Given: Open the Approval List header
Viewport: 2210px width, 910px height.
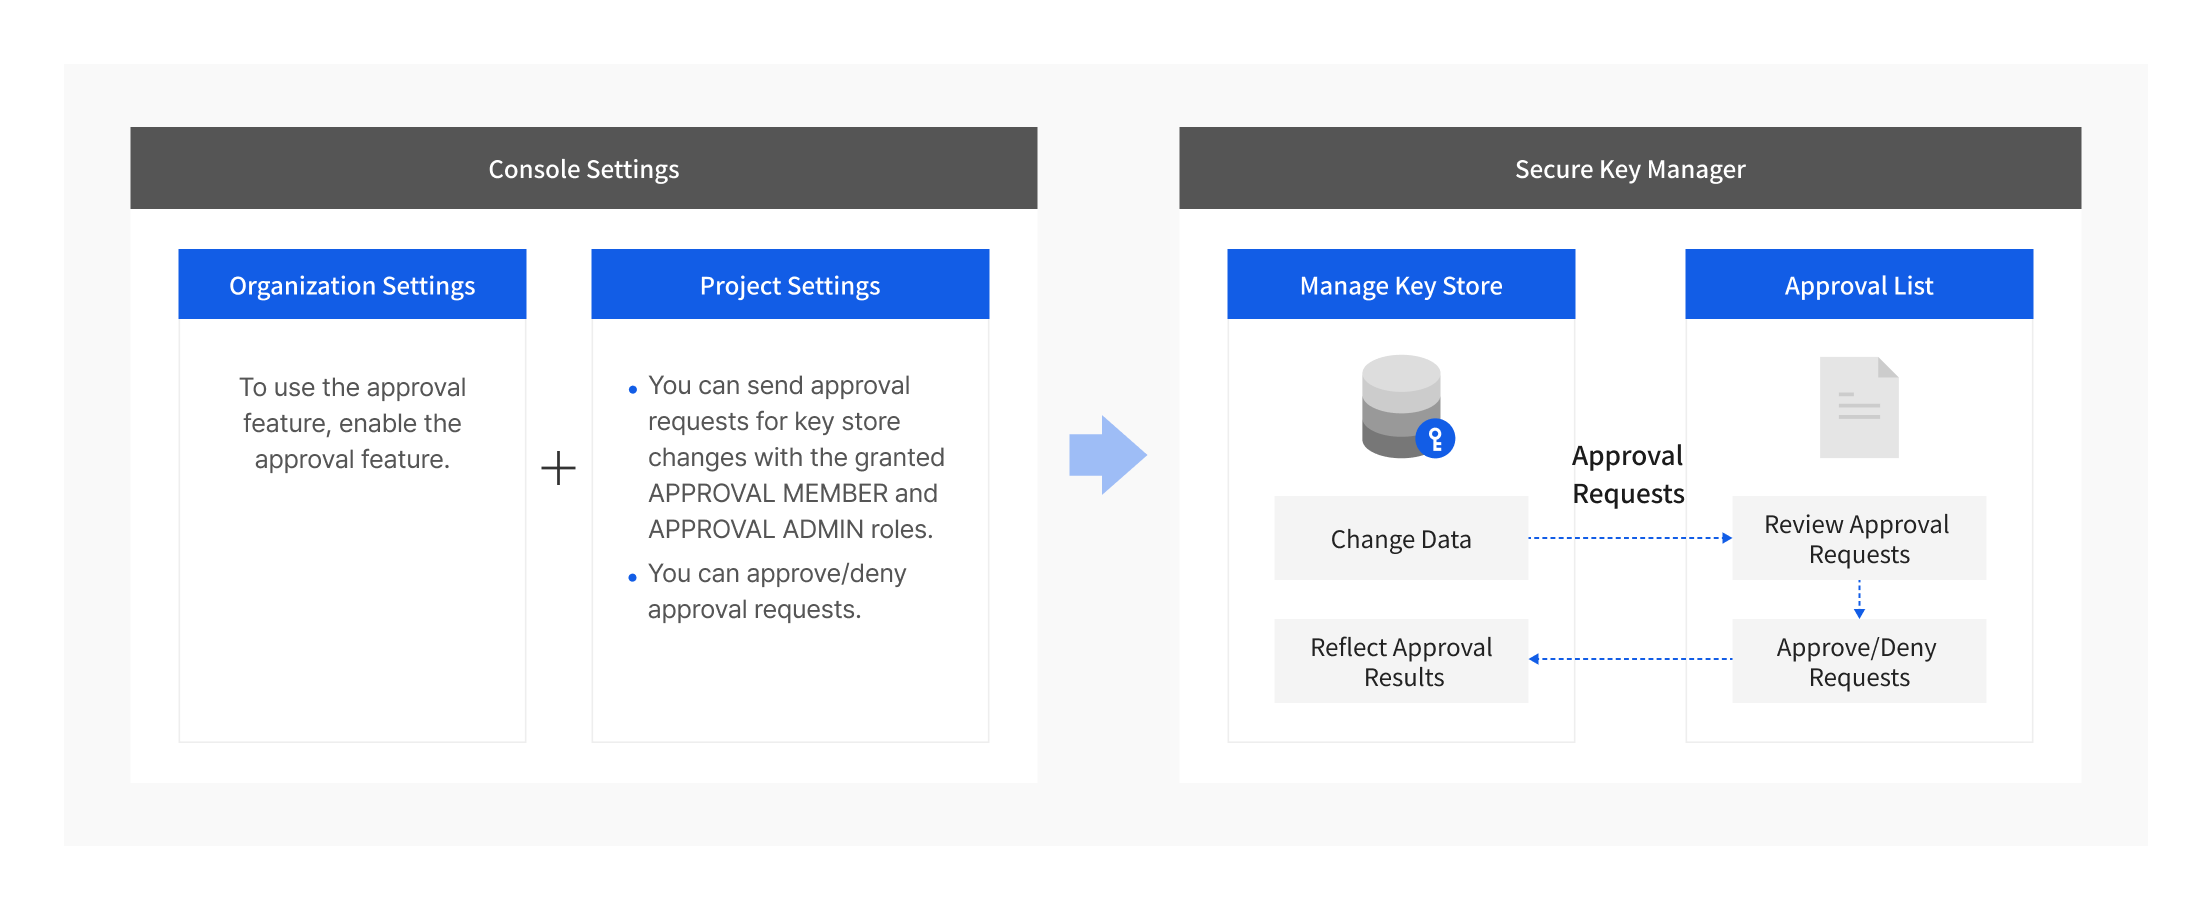Looking at the screenshot, I should (1859, 285).
